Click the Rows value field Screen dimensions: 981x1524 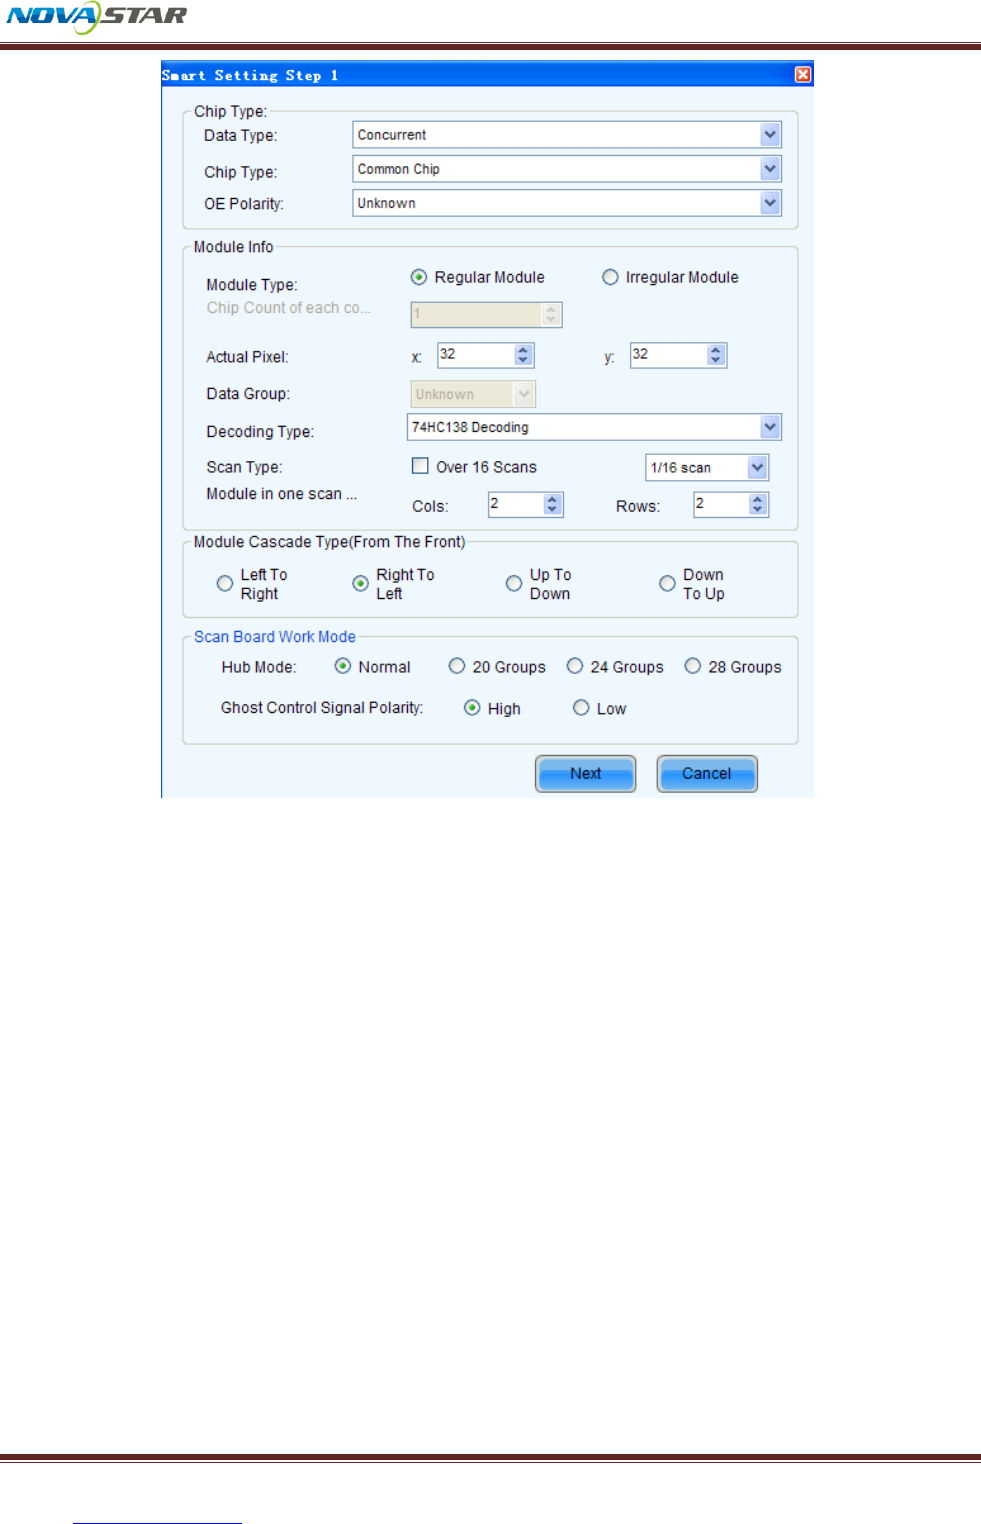tap(721, 504)
